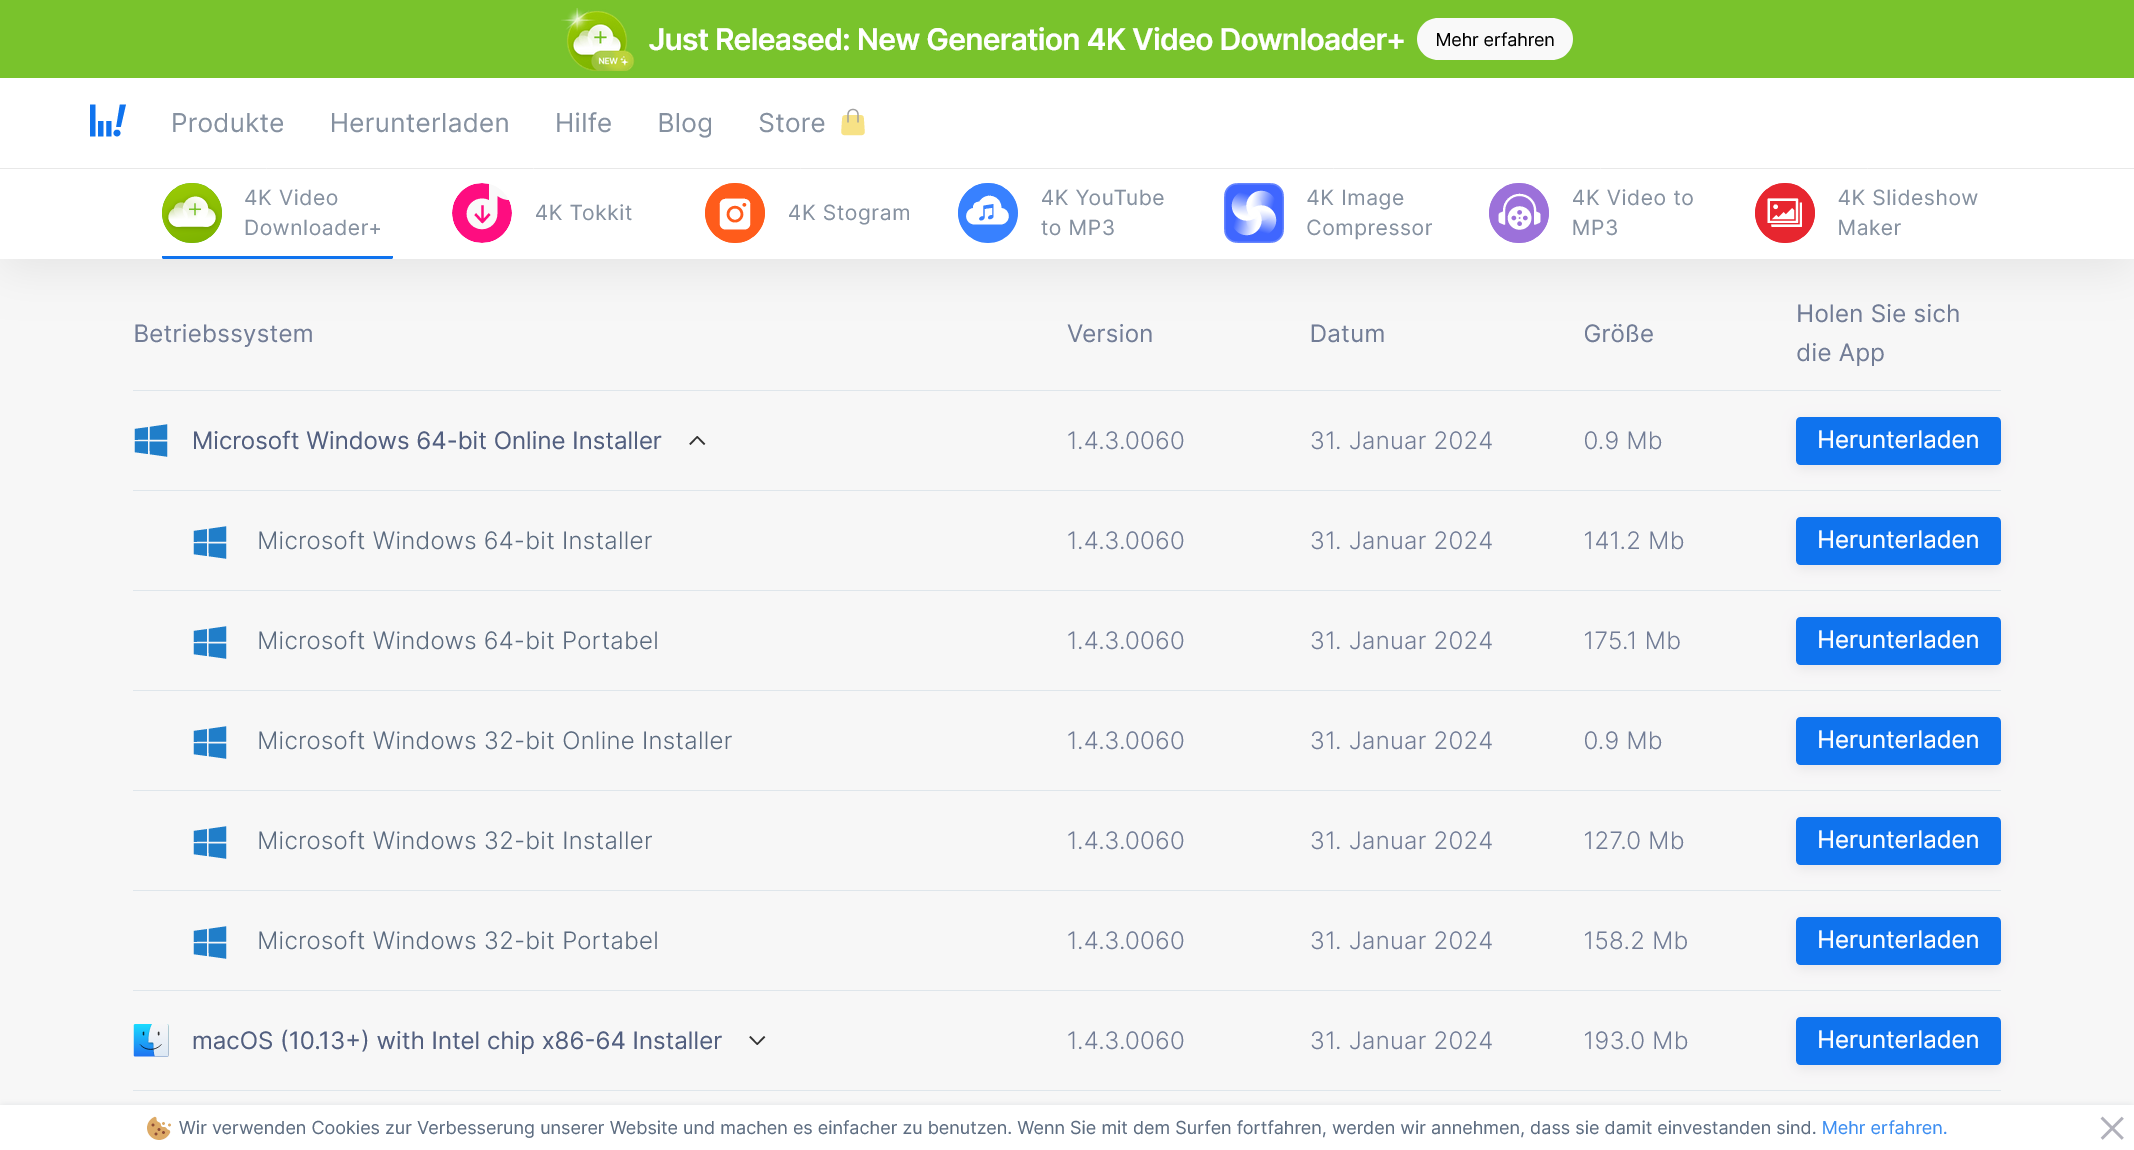Collapse the Windows 64-bit Online Installer list
The width and height of the screenshot is (2134, 1150).
pos(697,441)
